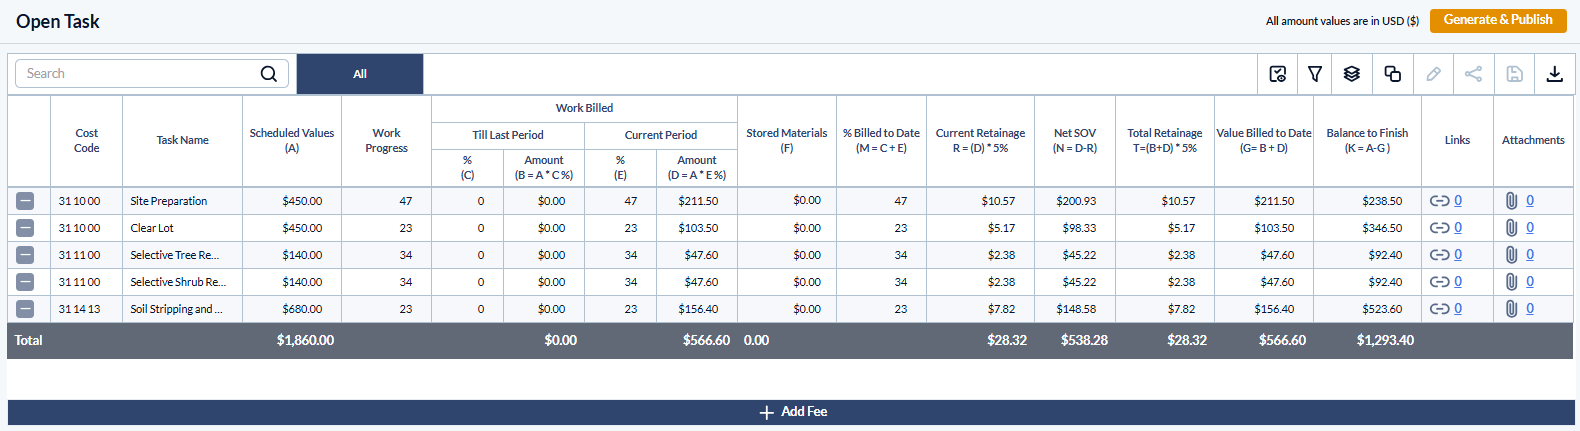
Task: Click the paperclip icon for Soil Stripping row
Action: coord(1511,309)
